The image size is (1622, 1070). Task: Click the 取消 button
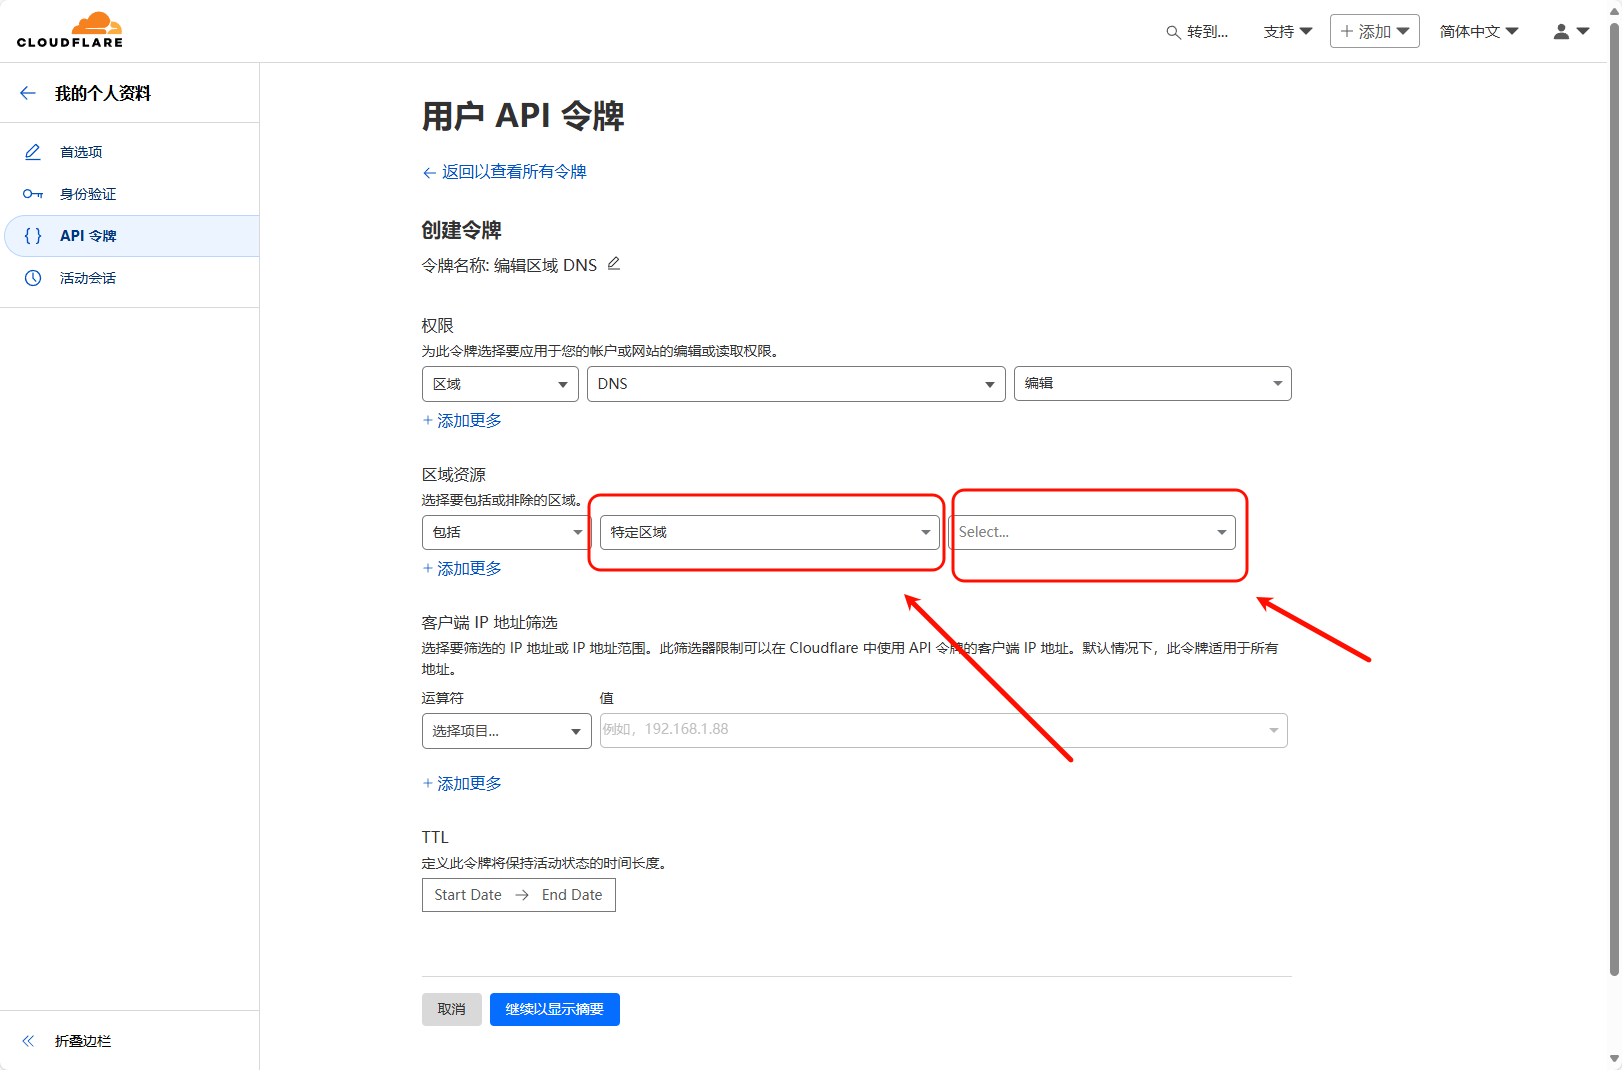[x=451, y=1009]
